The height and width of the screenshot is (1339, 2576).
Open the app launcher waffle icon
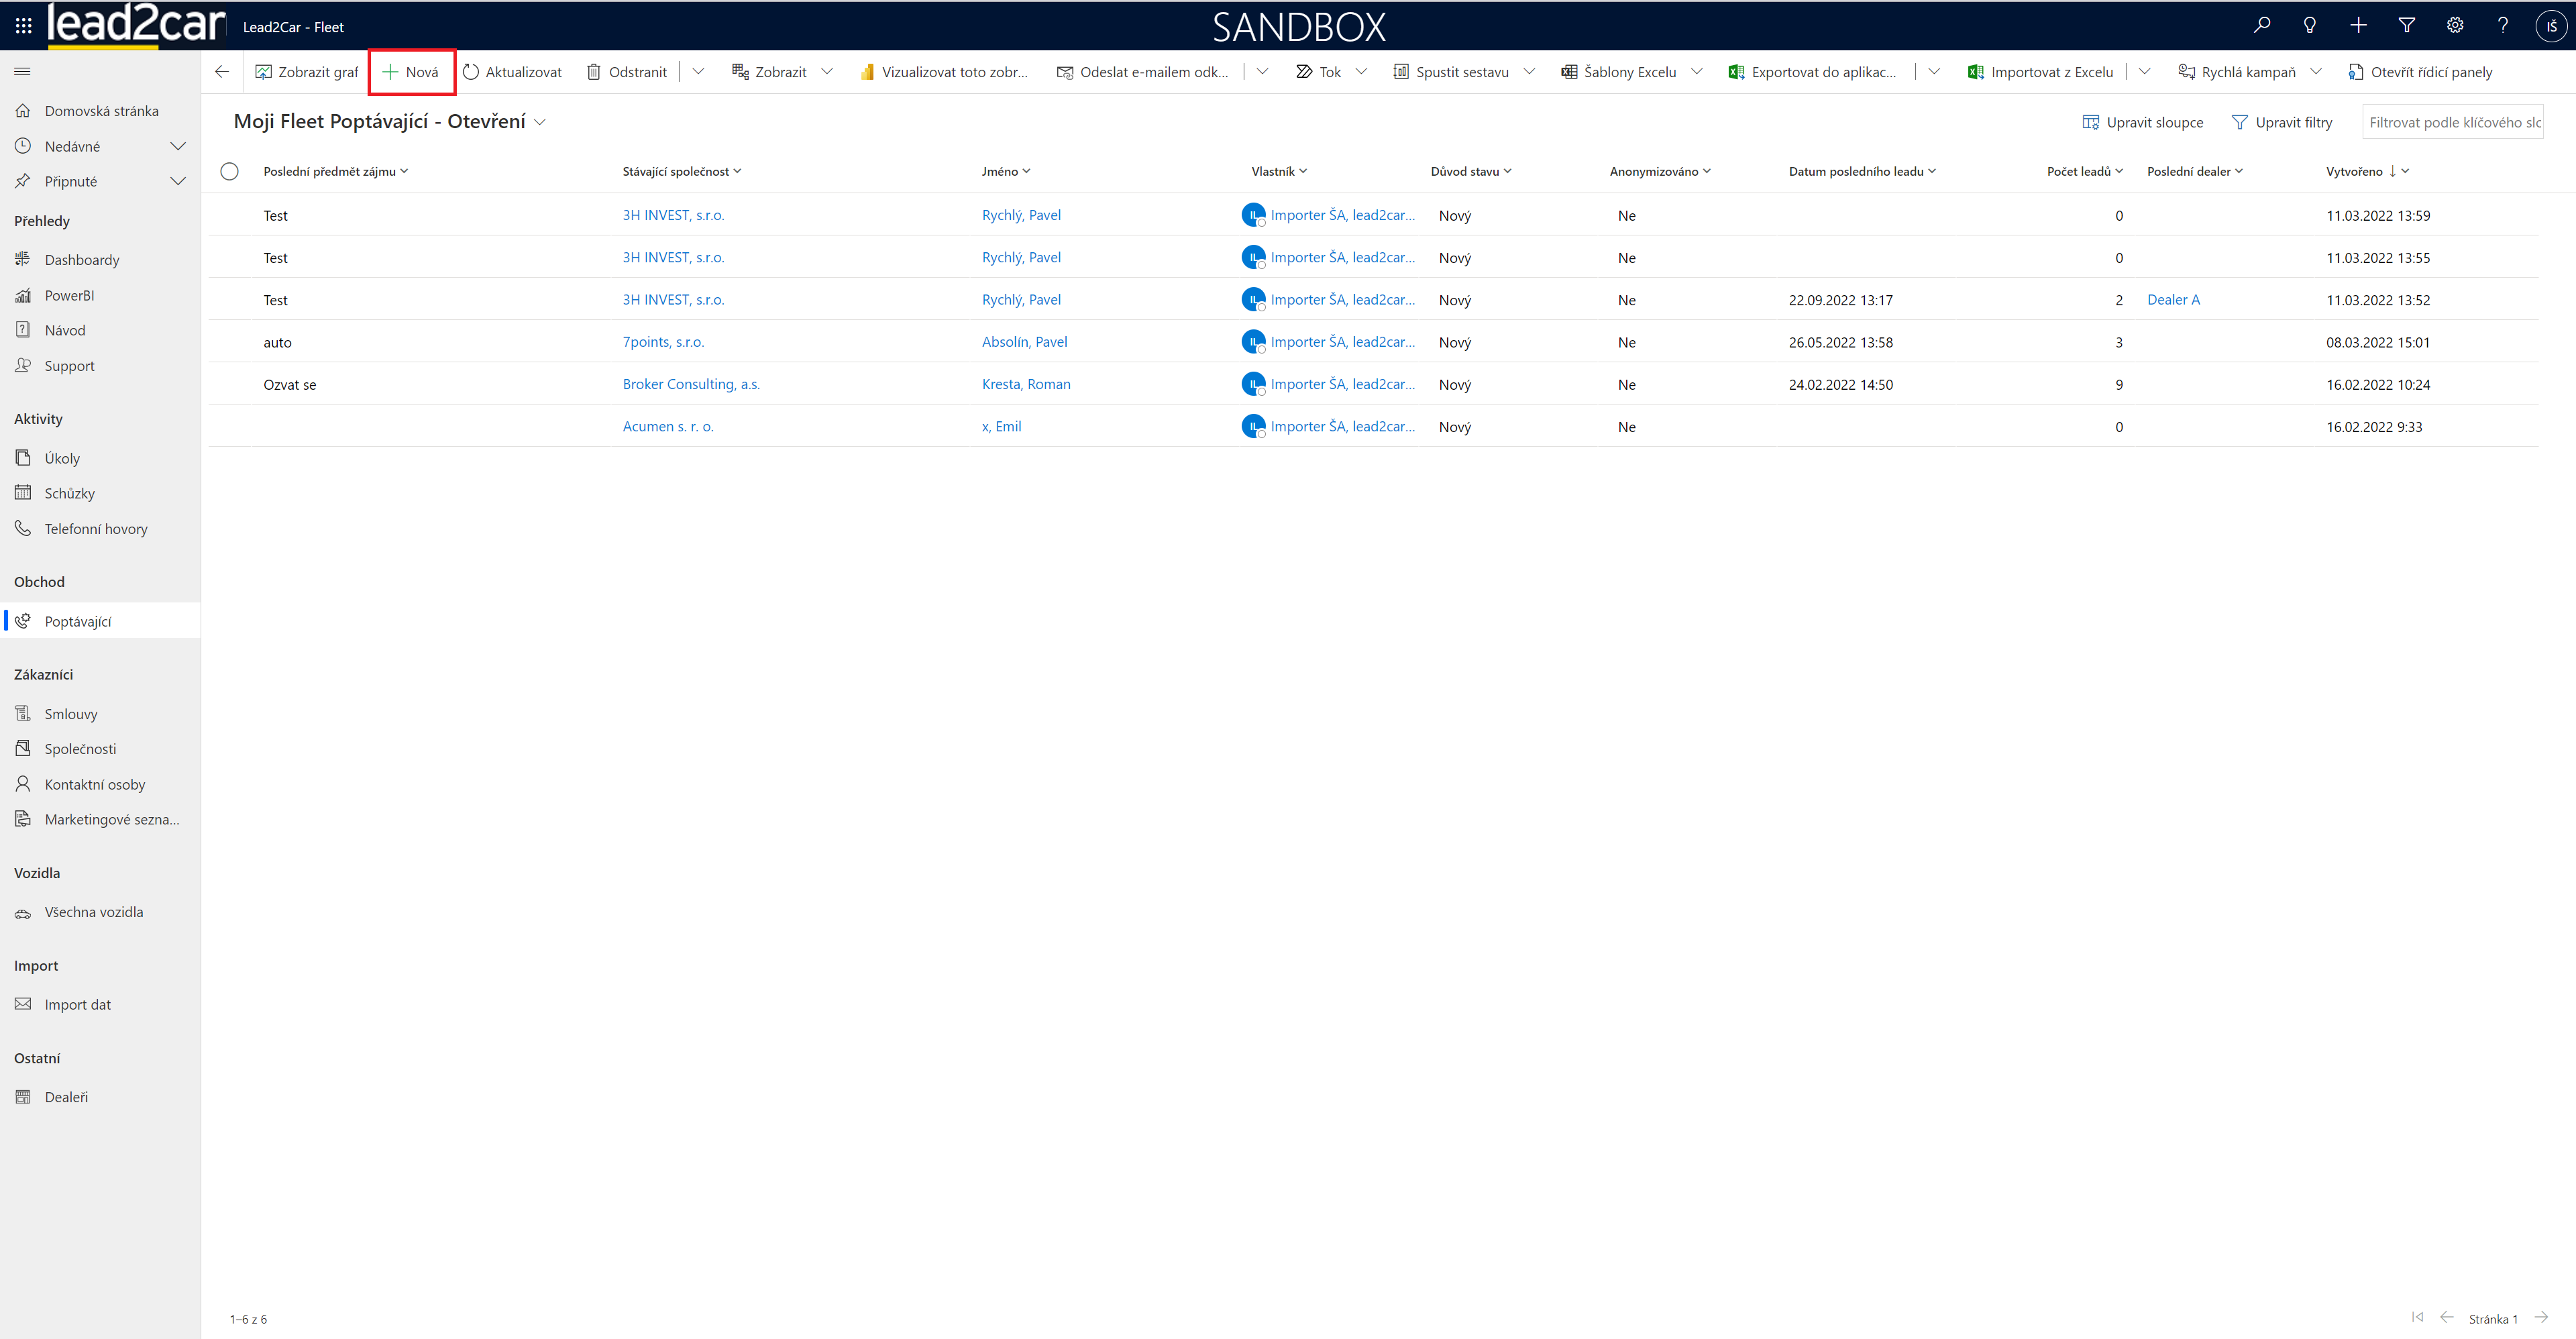click(23, 26)
